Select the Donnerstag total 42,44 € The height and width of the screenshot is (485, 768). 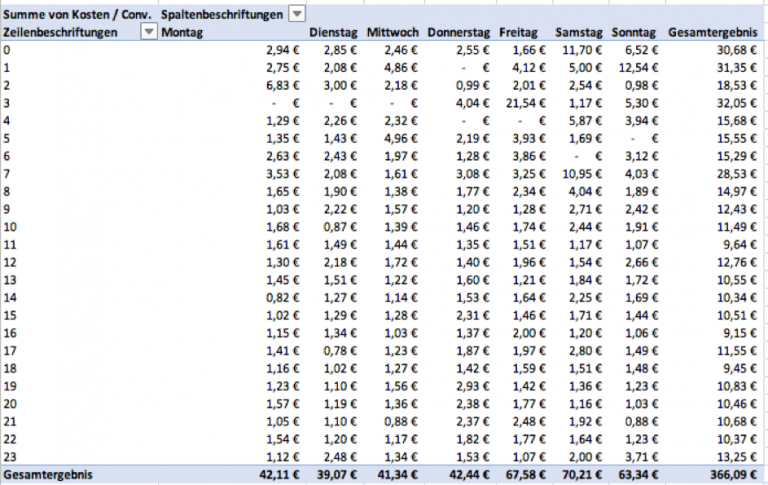tap(469, 475)
